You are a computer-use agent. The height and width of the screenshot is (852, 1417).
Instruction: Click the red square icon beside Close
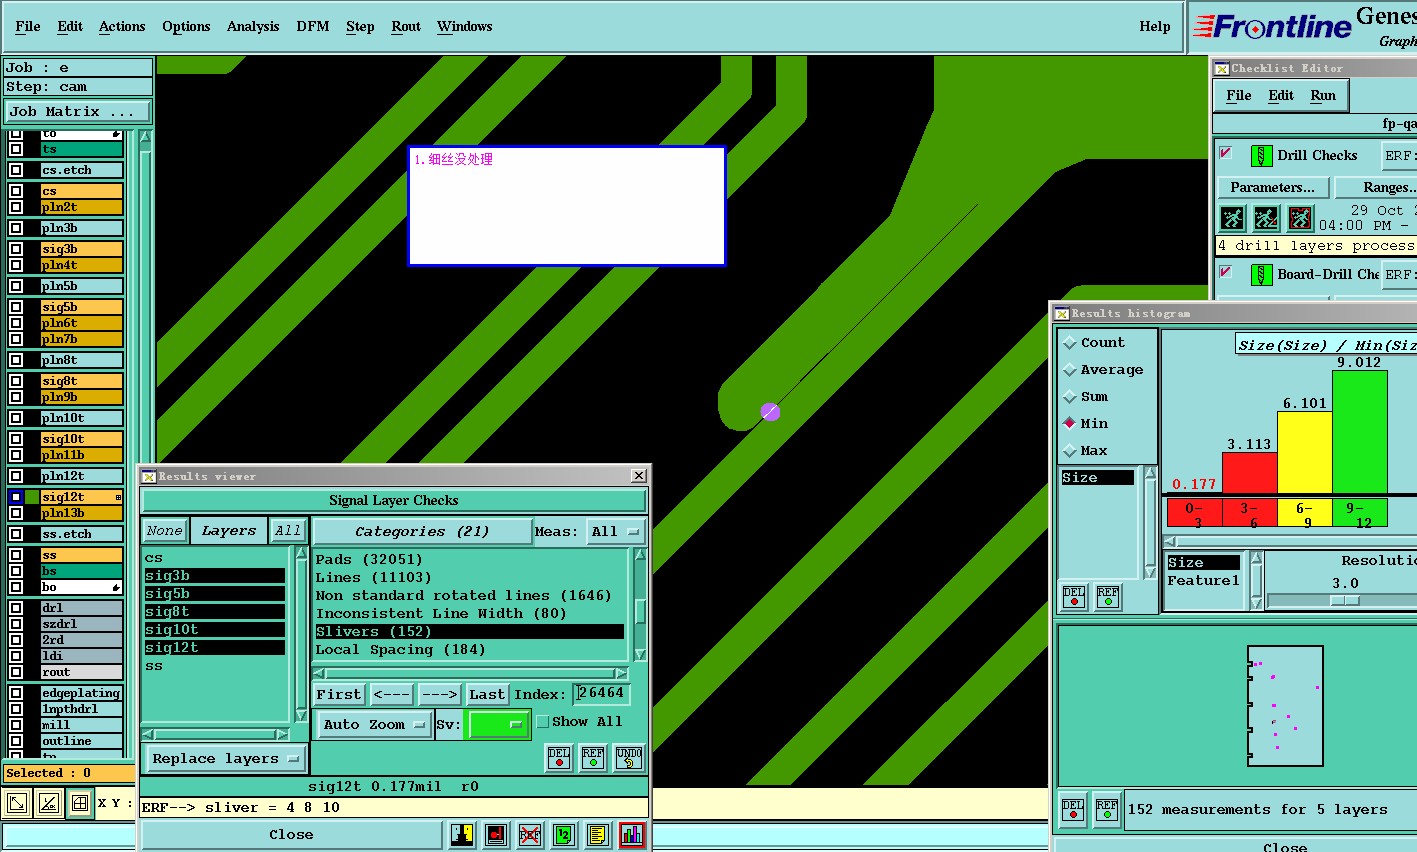point(496,834)
